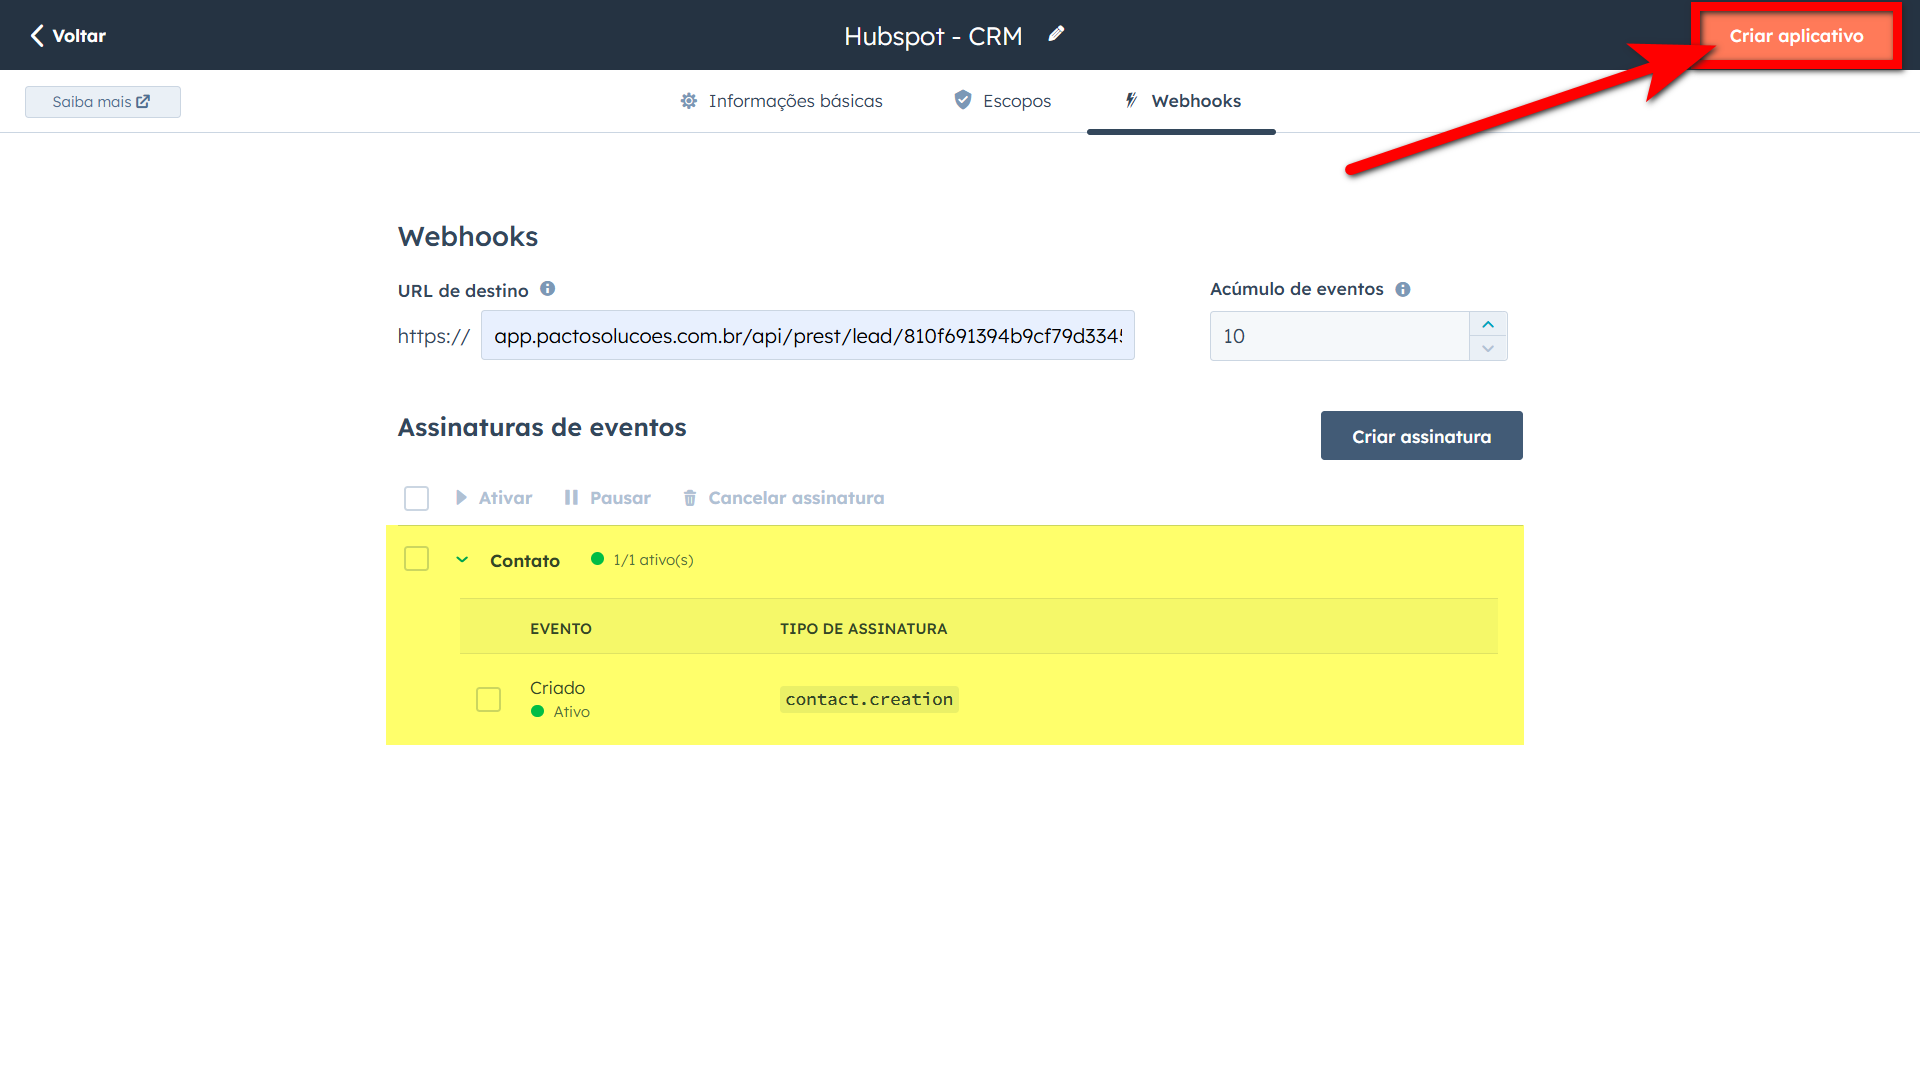Image resolution: width=1920 pixels, height=1080 pixels.
Task: Click info icon next to URL de destino
Action: click(x=547, y=289)
